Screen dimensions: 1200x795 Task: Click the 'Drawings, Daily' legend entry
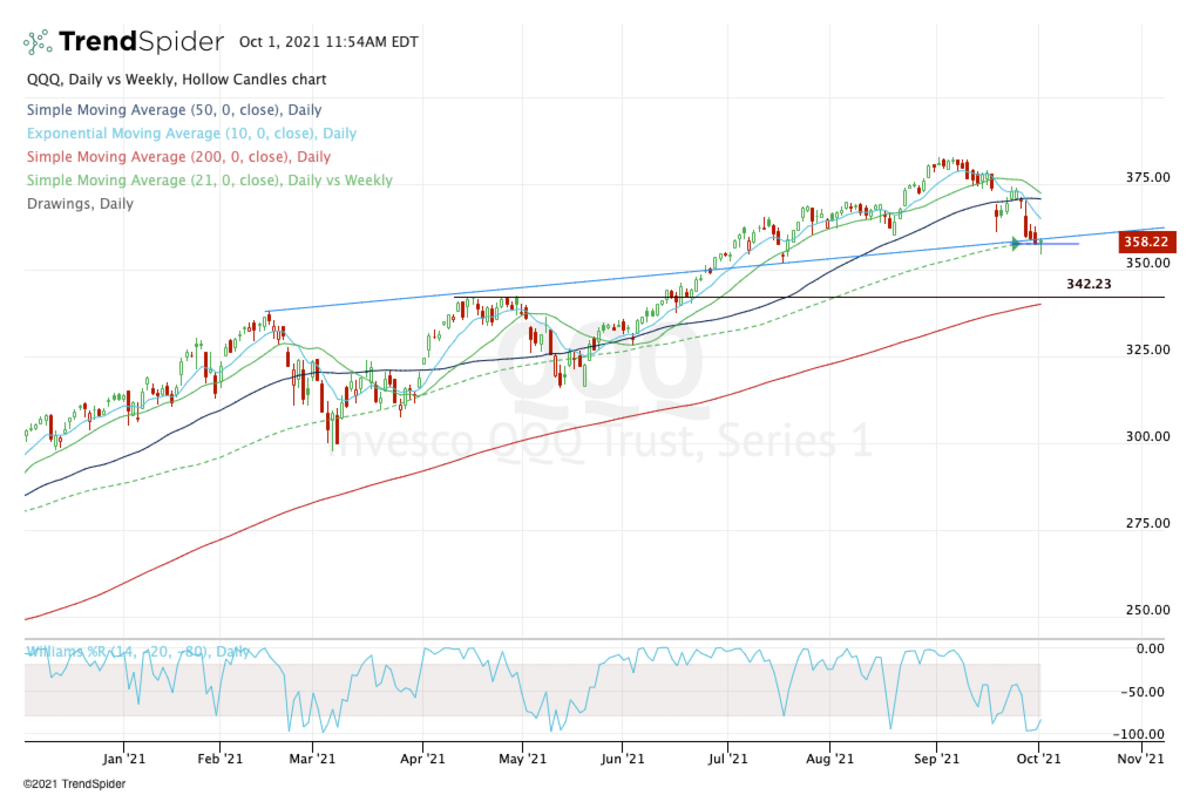pyautogui.click(x=80, y=203)
